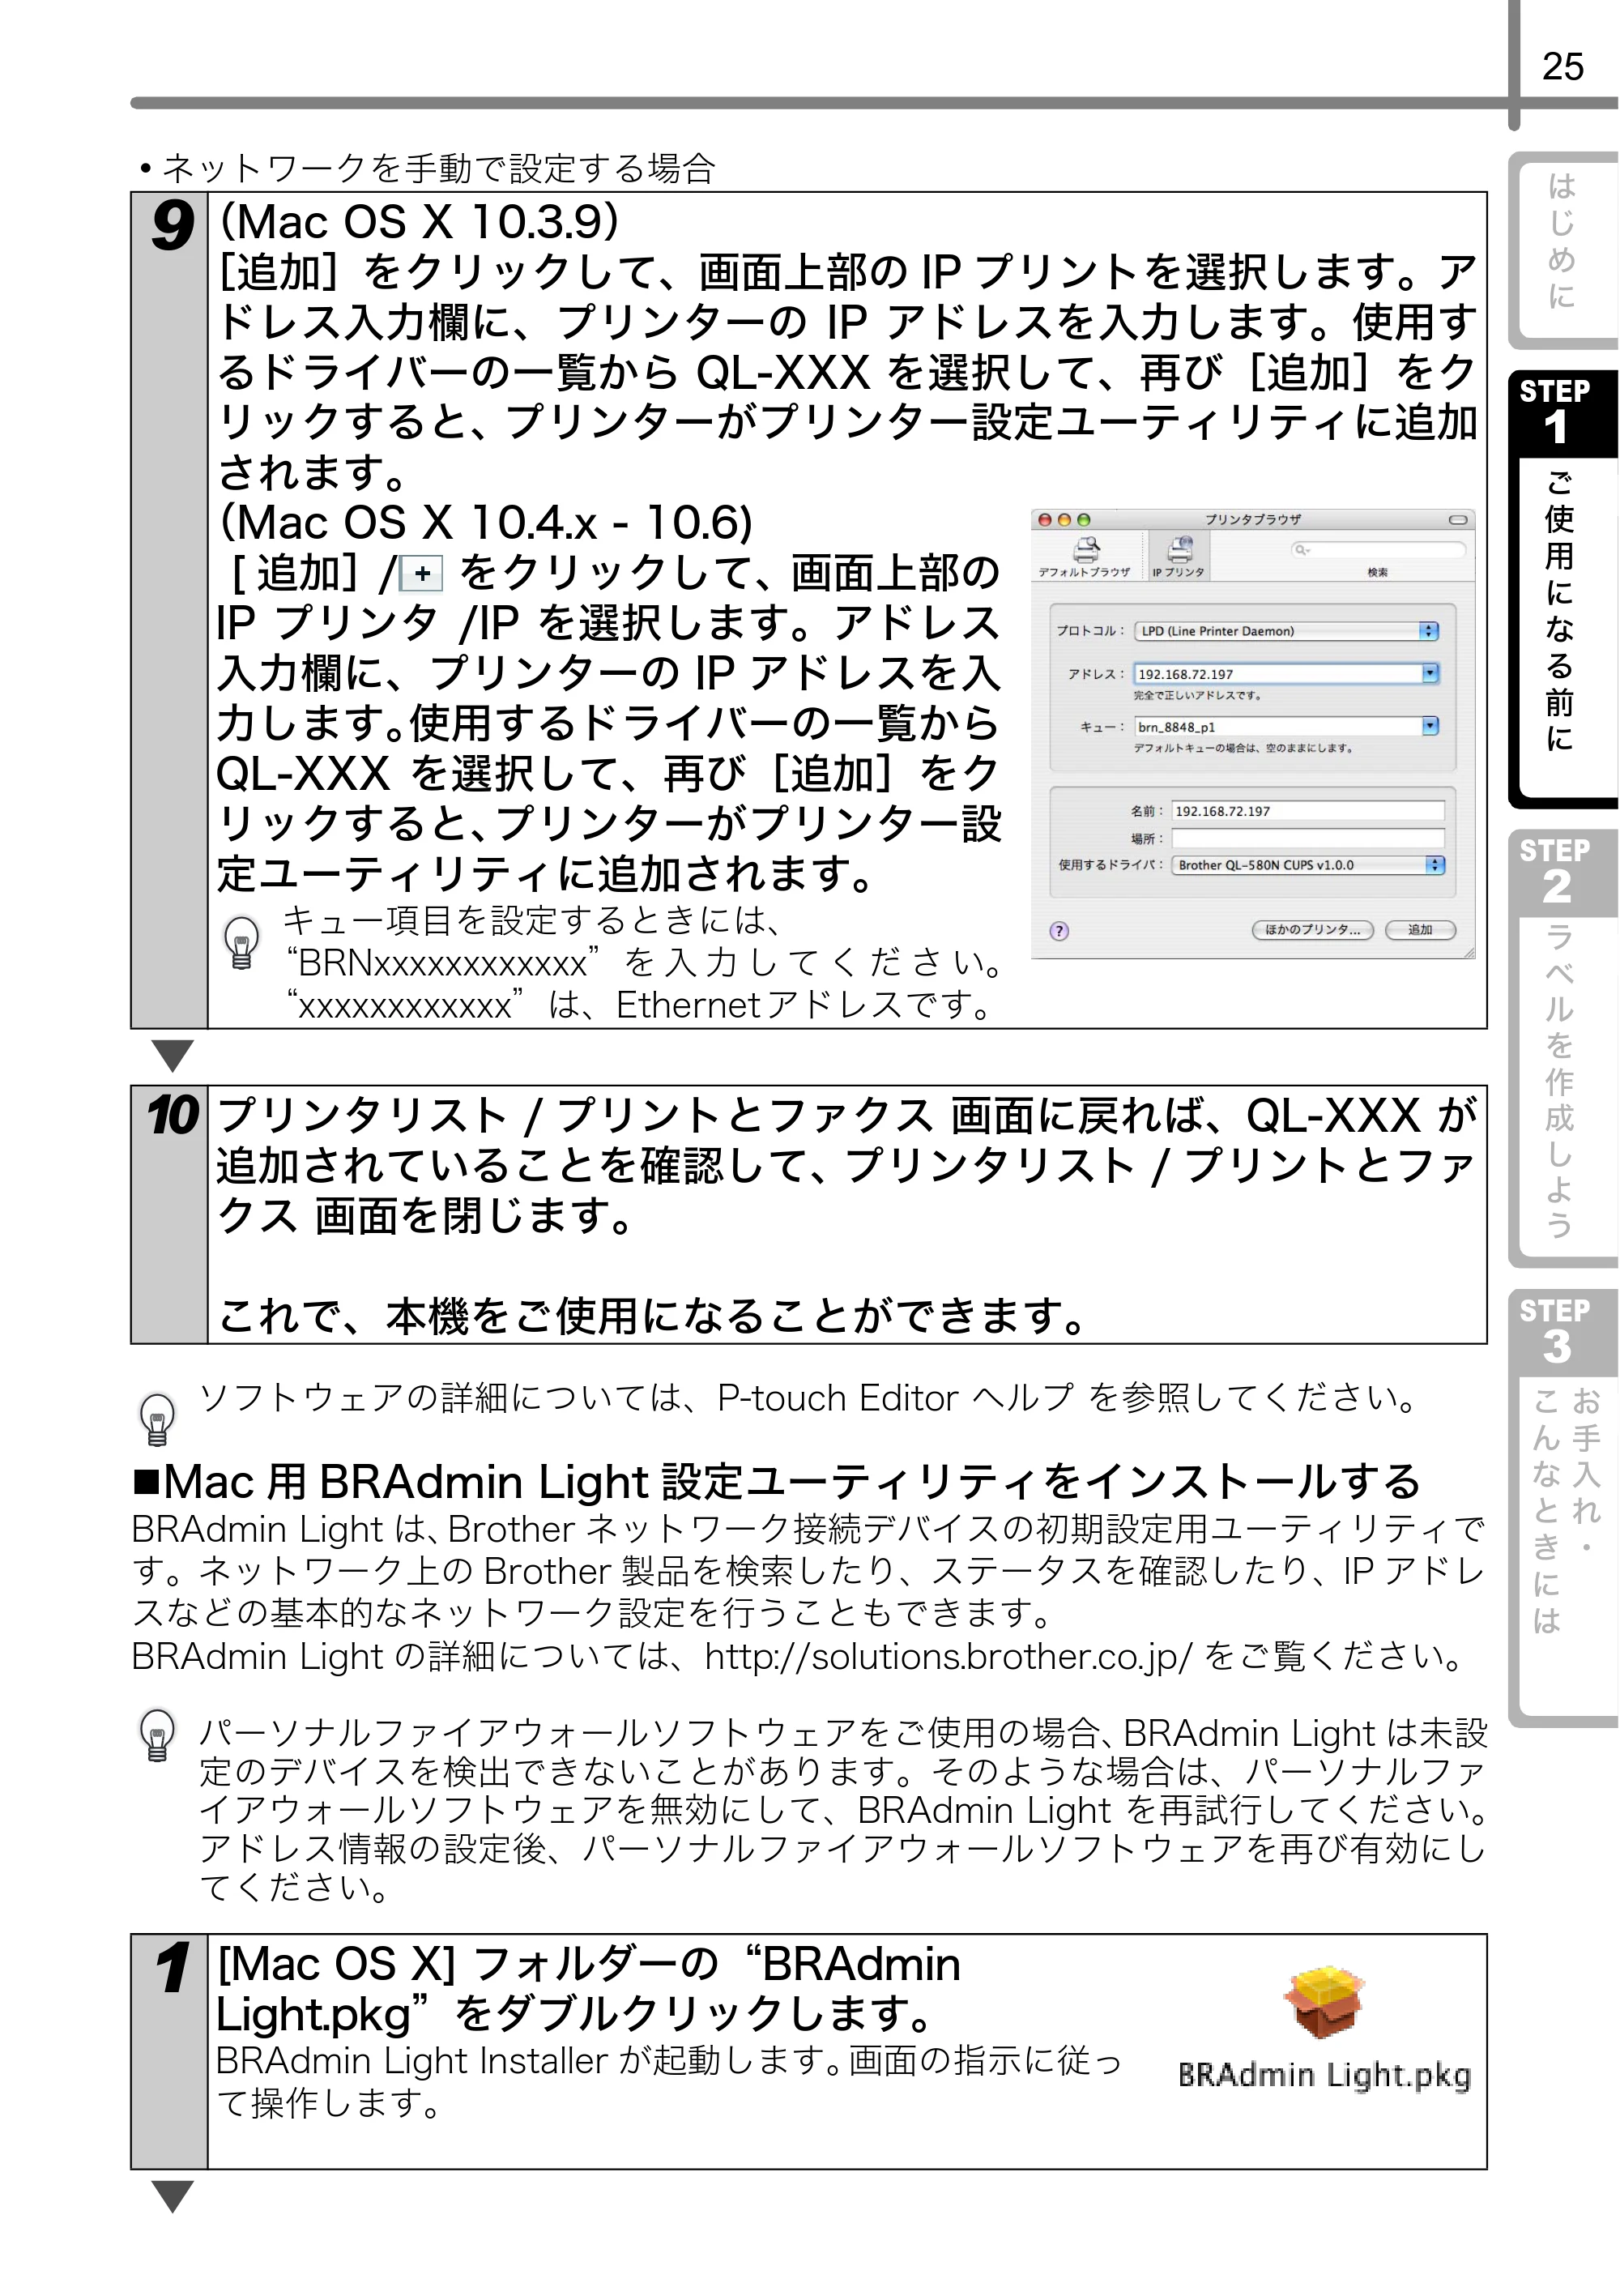Expand the アドレス field dropdown arrow
Screen dimensions: 1620x2296
click(1430, 673)
